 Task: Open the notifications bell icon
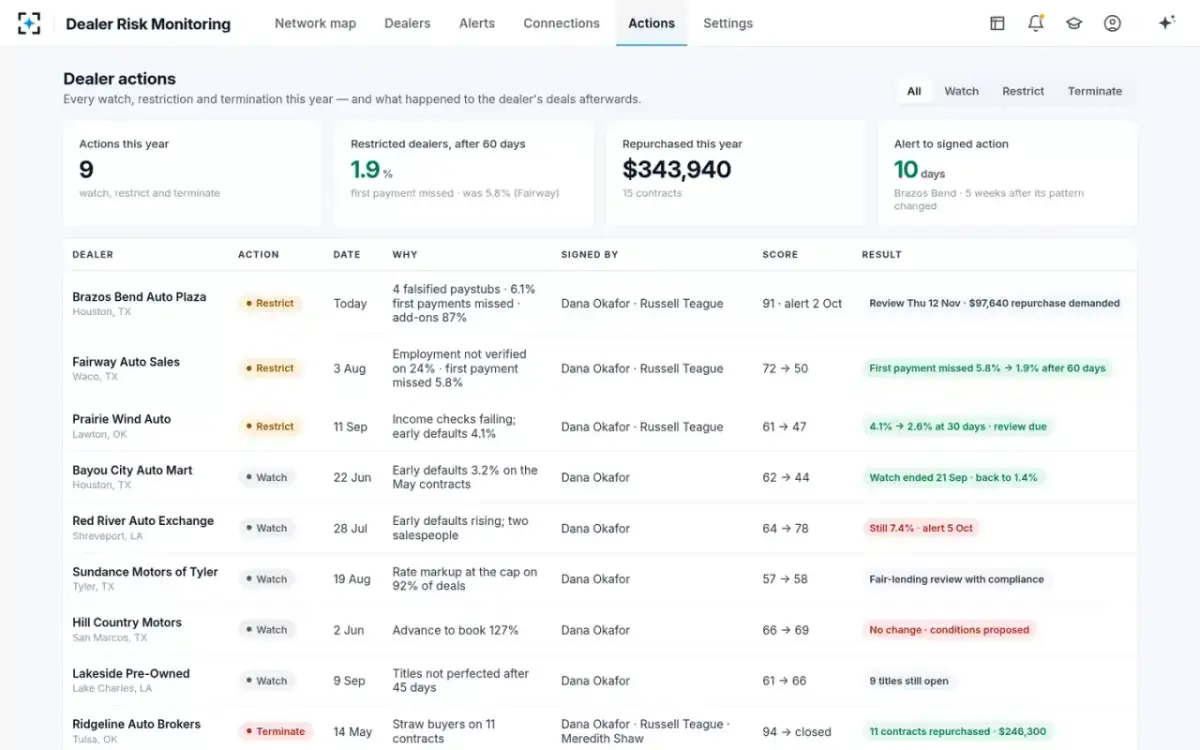[x=1036, y=23]
